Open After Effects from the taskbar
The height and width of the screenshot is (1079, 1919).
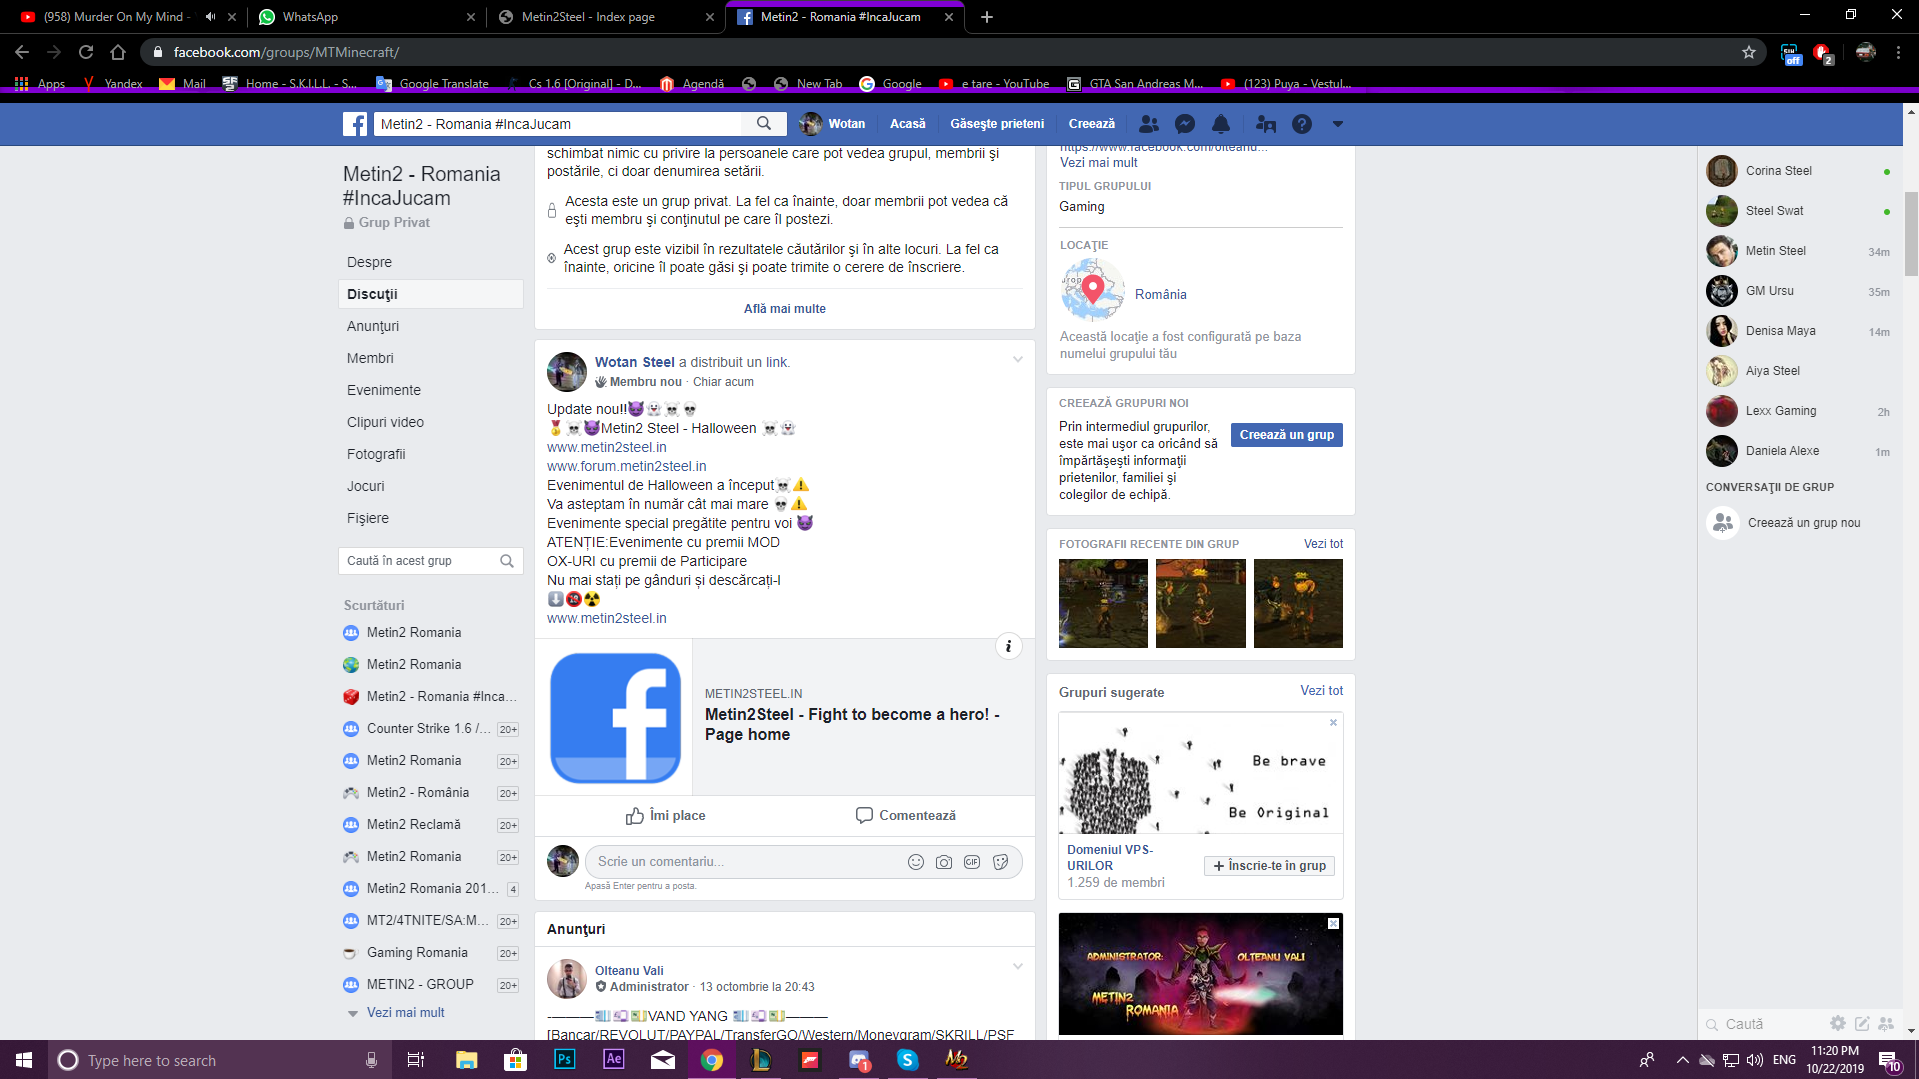[x=613, y=1059]
